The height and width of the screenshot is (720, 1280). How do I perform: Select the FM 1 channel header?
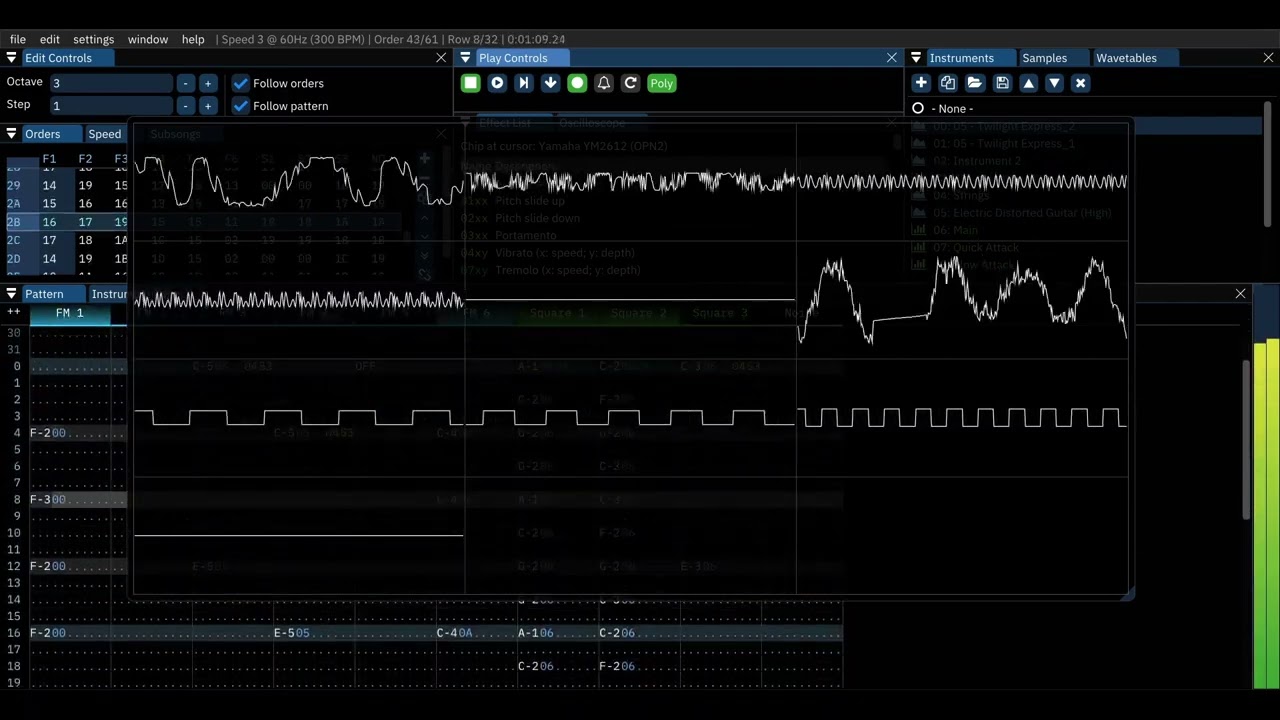click(x=69, y=313)
